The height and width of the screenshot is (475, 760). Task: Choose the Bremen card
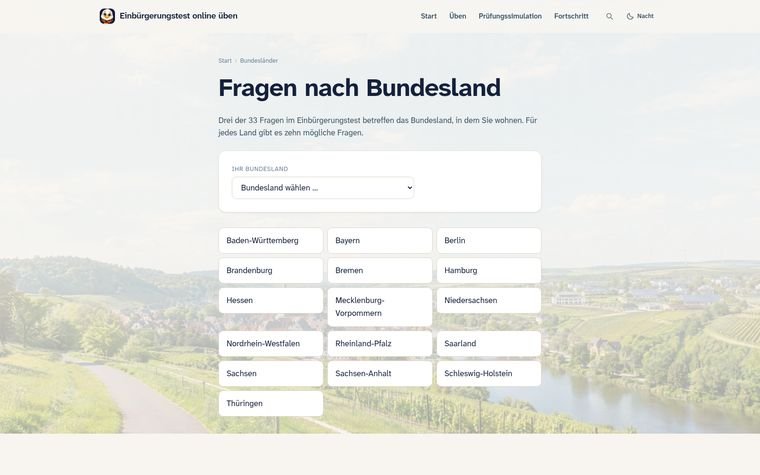click(380, 270)
